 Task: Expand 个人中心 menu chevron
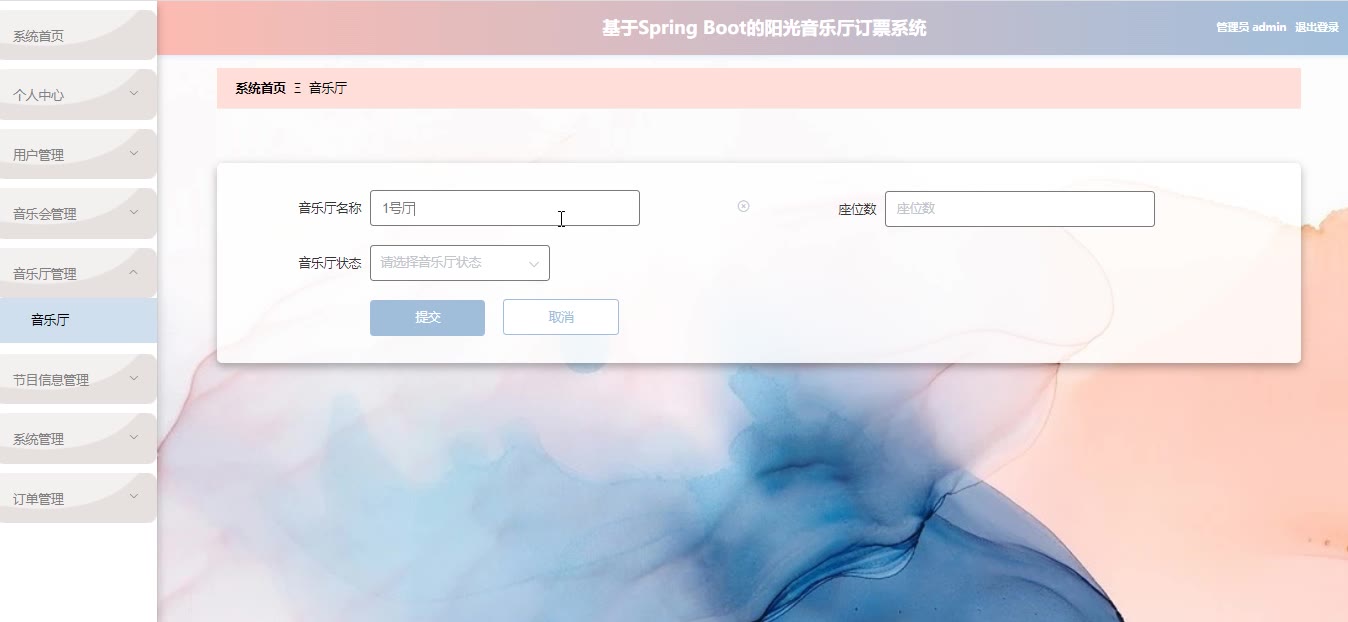coord(134,93)
